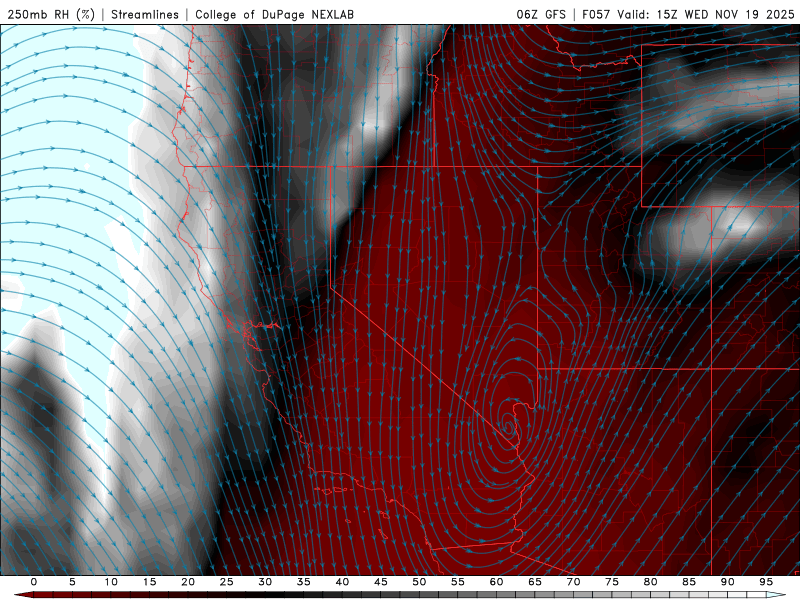The width and height of the screenshot is (800, 600).
Task: Click the "F057" forecast hour label
Action: click(596, 14)
